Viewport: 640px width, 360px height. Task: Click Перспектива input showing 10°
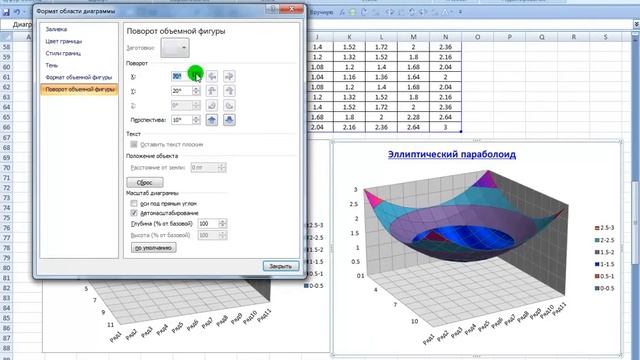(x=182, y=120)
